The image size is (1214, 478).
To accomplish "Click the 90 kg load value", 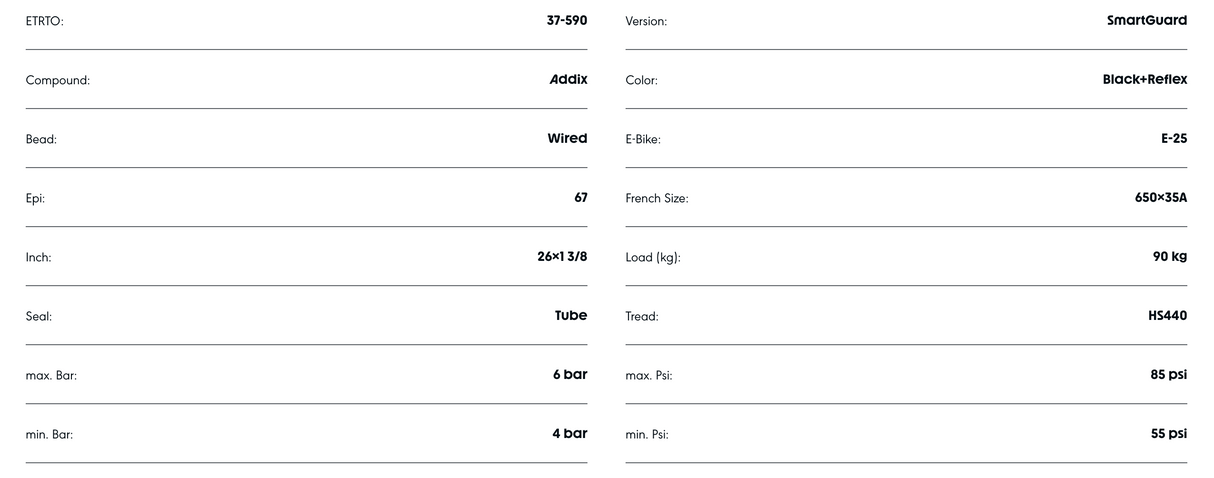I will [1170, 256].
